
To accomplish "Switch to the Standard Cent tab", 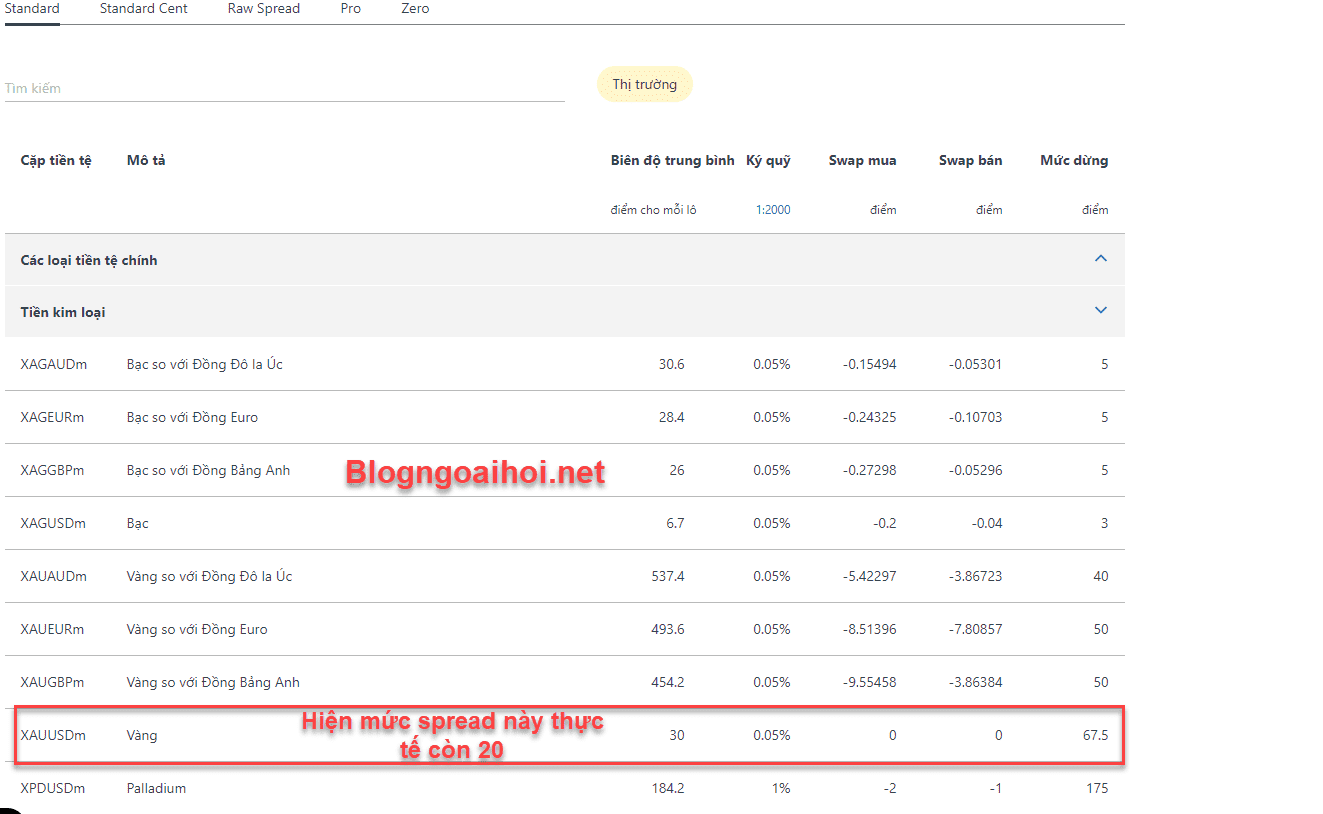I will point(143,9).
